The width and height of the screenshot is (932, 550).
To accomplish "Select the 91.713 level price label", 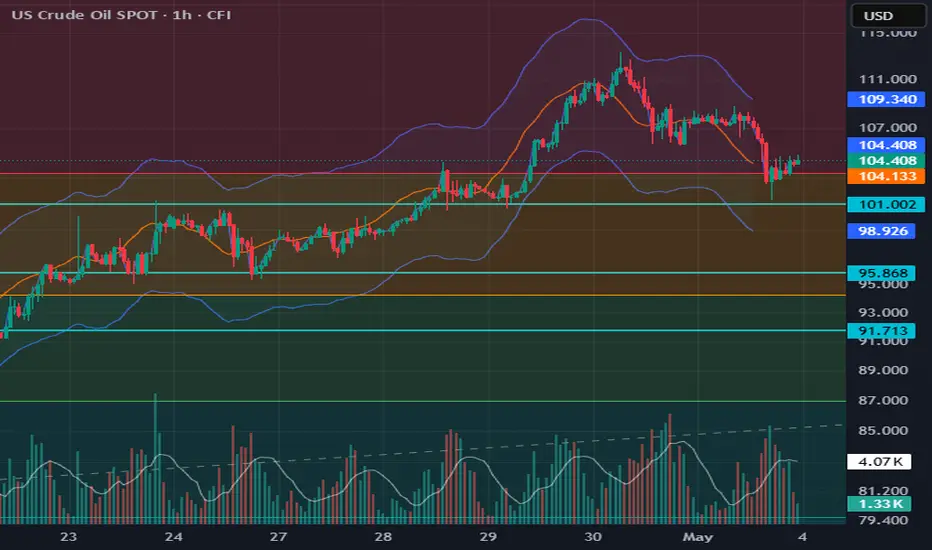I will click(881, 331).
